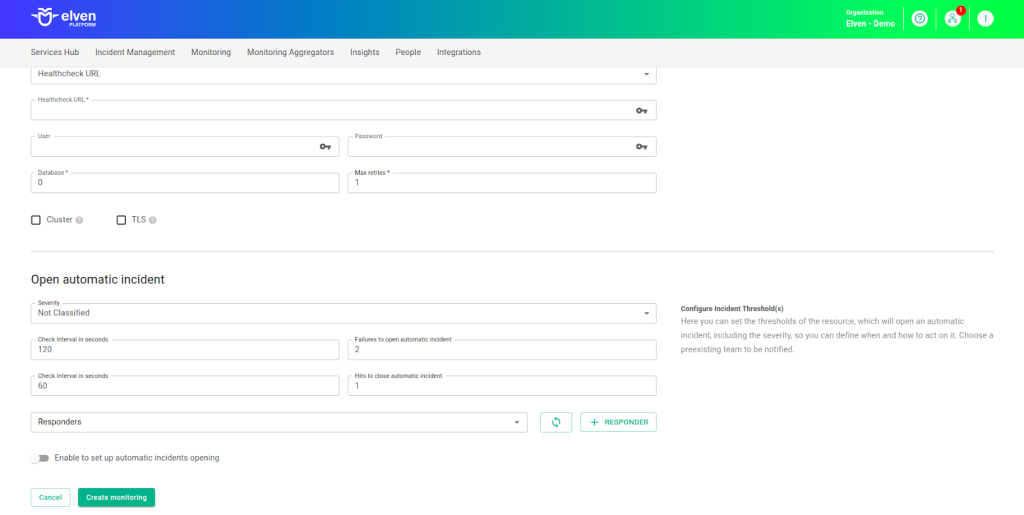This screenshot has height=515, width=1024.
Task: Click the key icon in User field
Action: click(x=325, y=147)
